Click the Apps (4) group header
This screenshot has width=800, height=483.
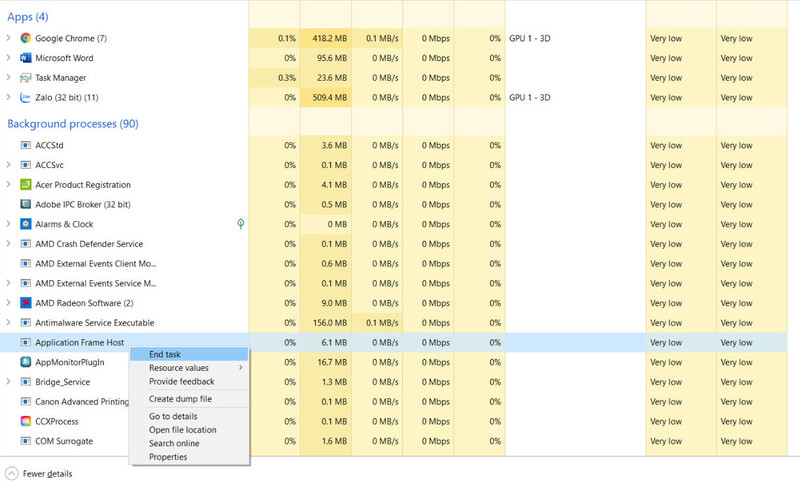pos(28,17)
